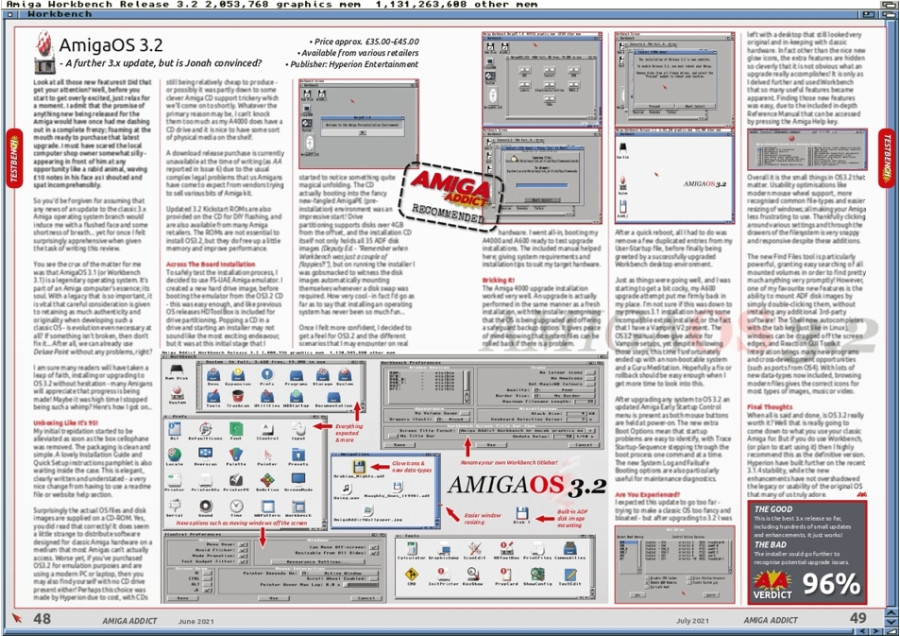Toggle Resizable From All Sides checkbox

tap(374, 553)
